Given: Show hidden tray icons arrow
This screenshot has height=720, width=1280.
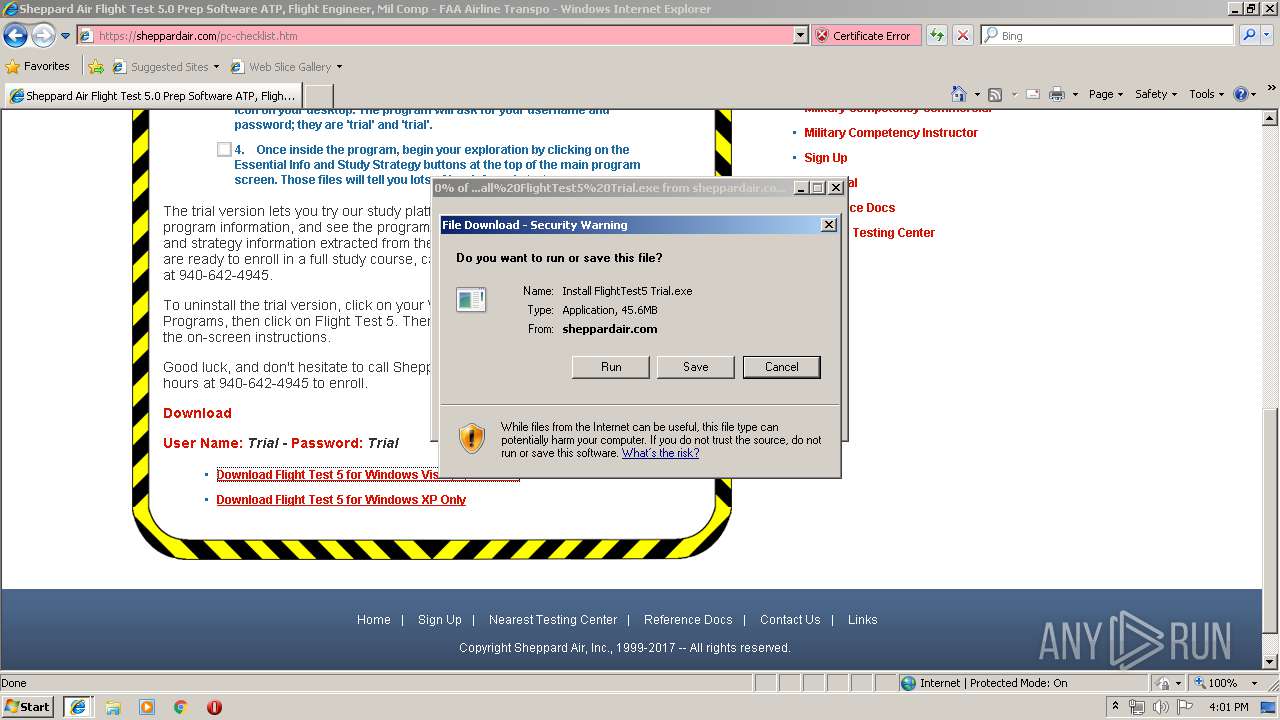Looking at the screenshot, I should point(1115,707).
